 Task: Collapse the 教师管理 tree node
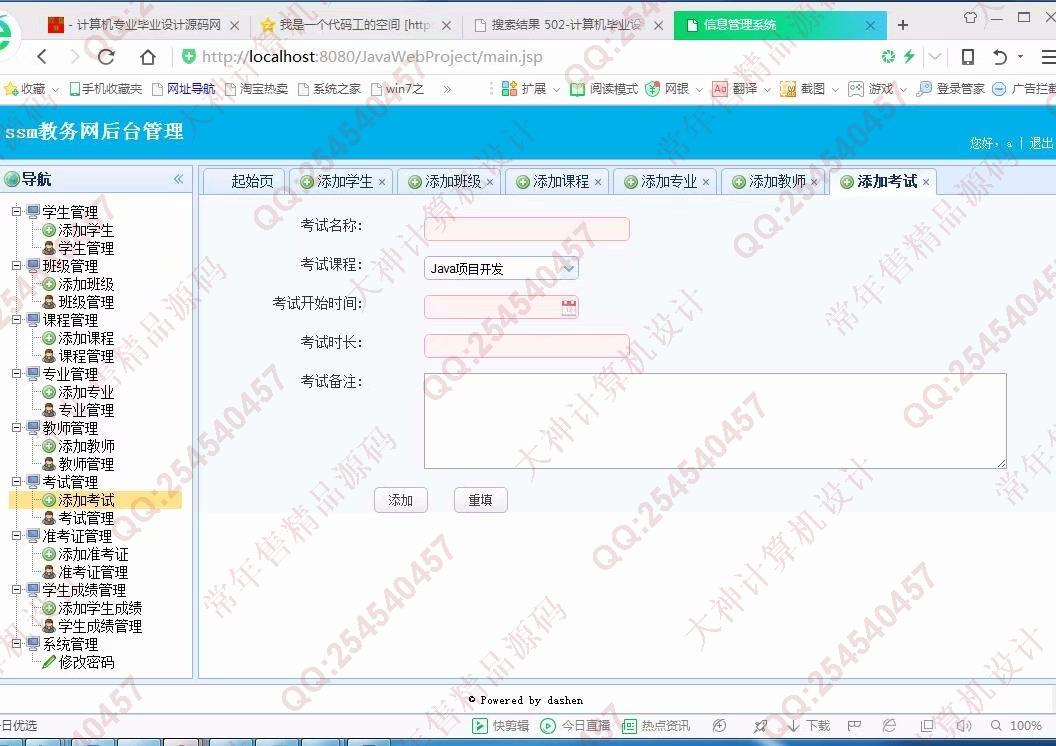click(x=16, y=428)
